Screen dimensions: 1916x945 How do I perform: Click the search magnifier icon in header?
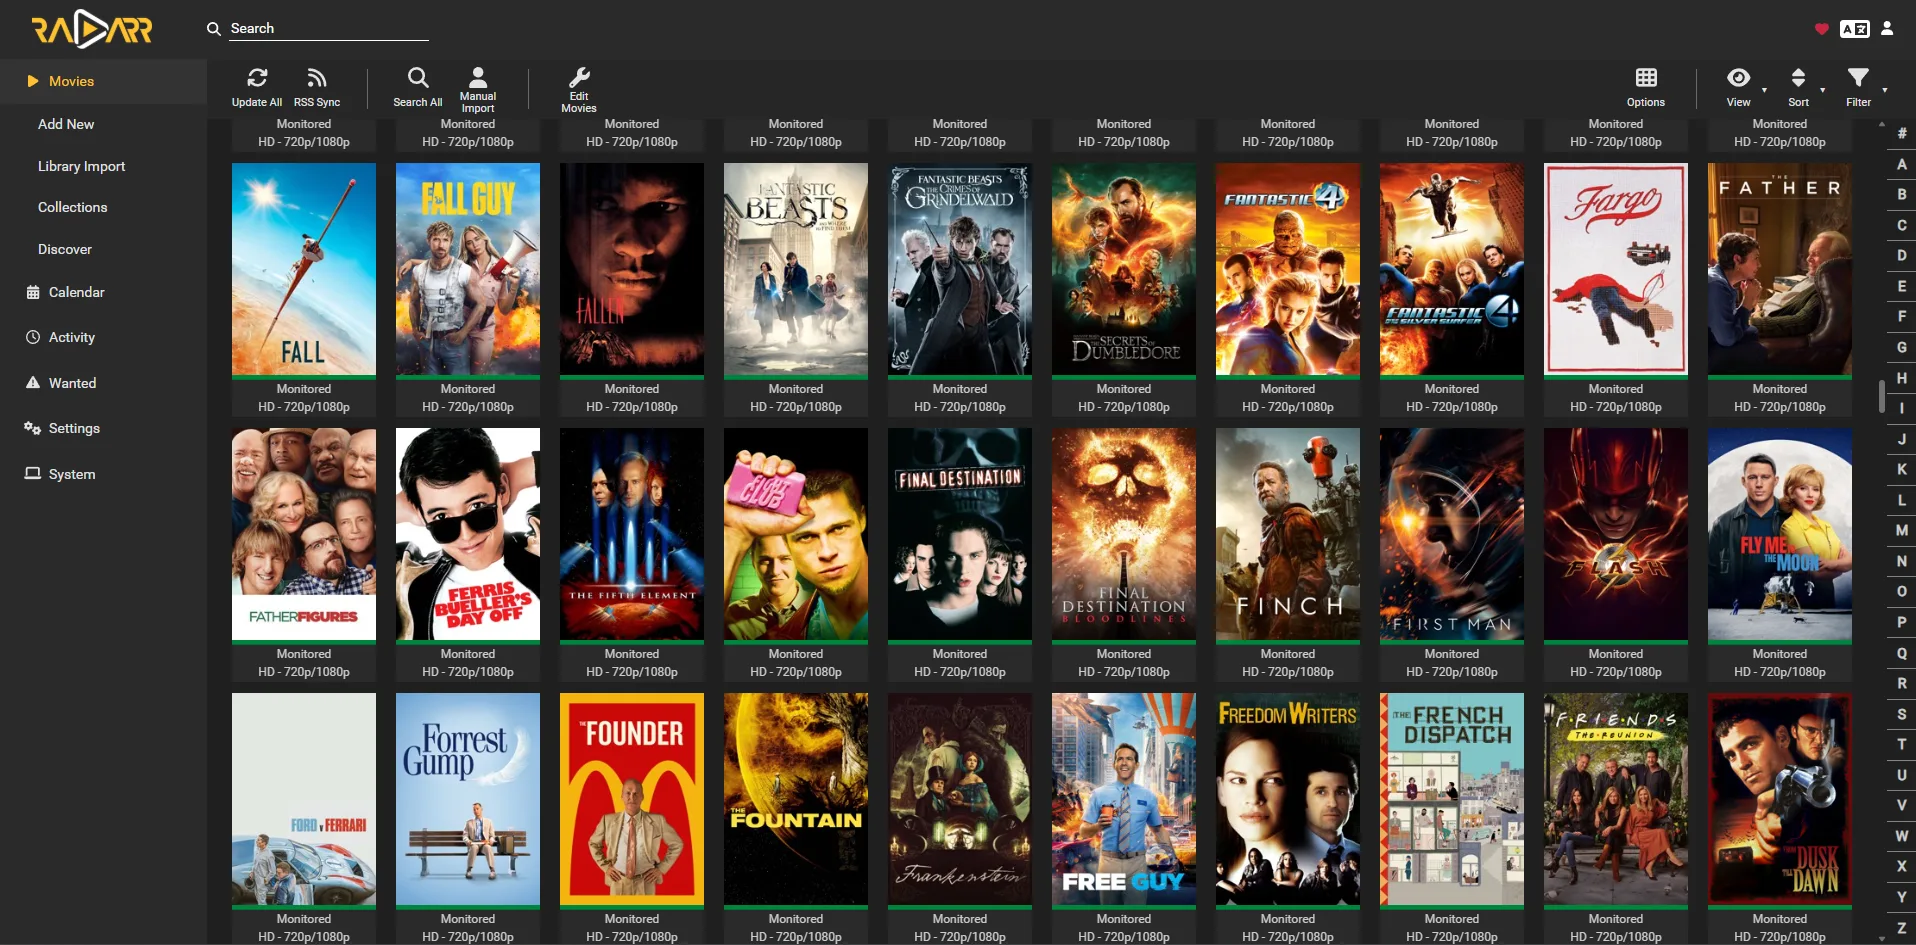click(x=214, y=29)
